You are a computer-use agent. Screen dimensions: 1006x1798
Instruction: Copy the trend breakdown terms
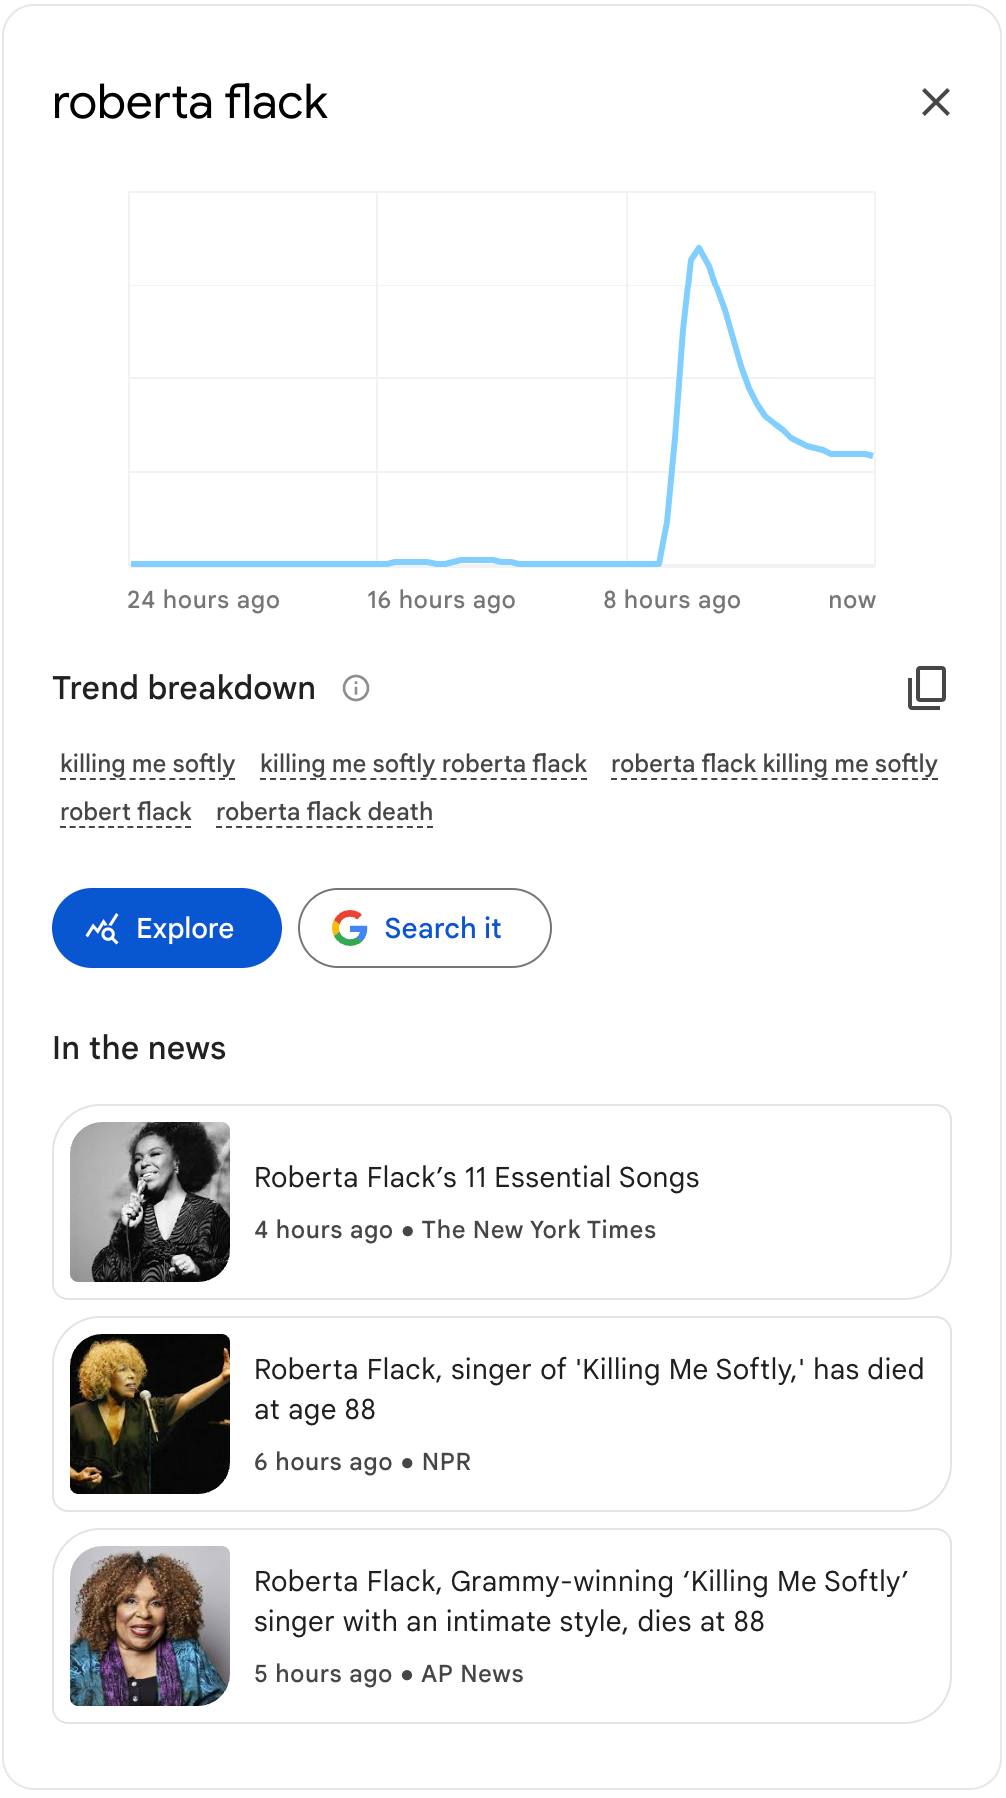[927, 688]
